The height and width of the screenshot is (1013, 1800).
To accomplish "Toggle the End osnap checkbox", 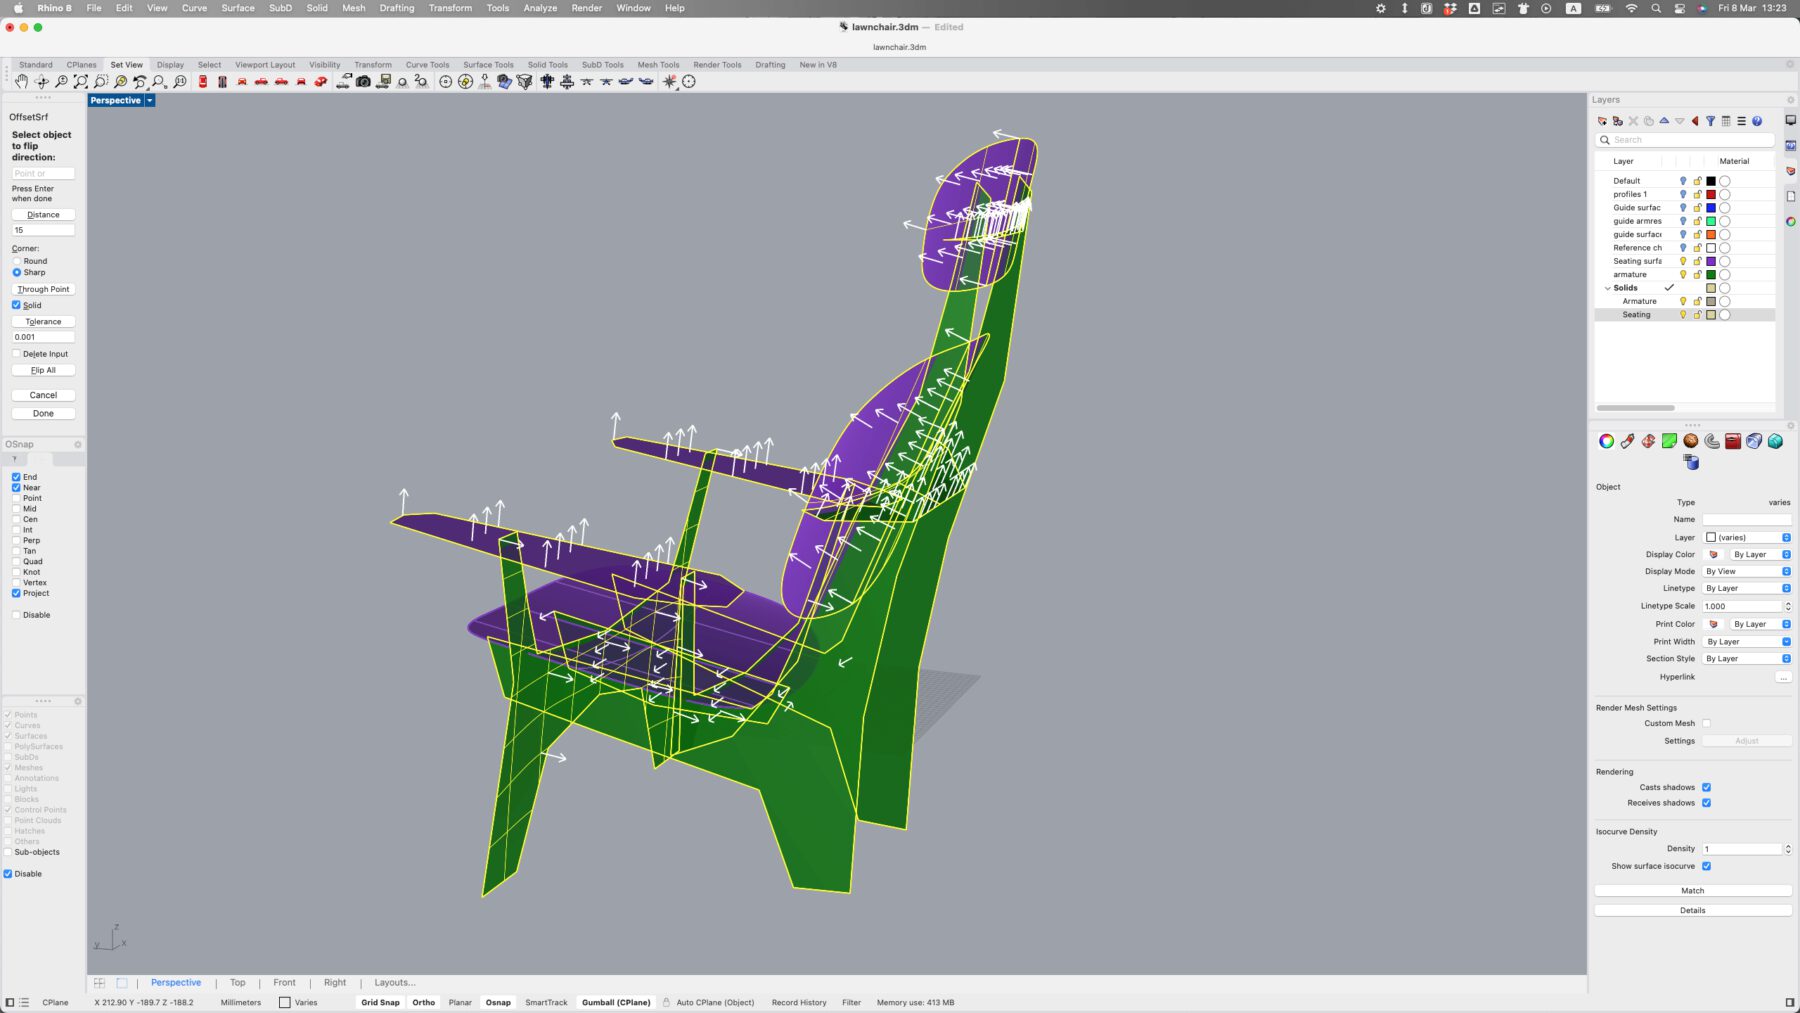I will tap(16, 477).
